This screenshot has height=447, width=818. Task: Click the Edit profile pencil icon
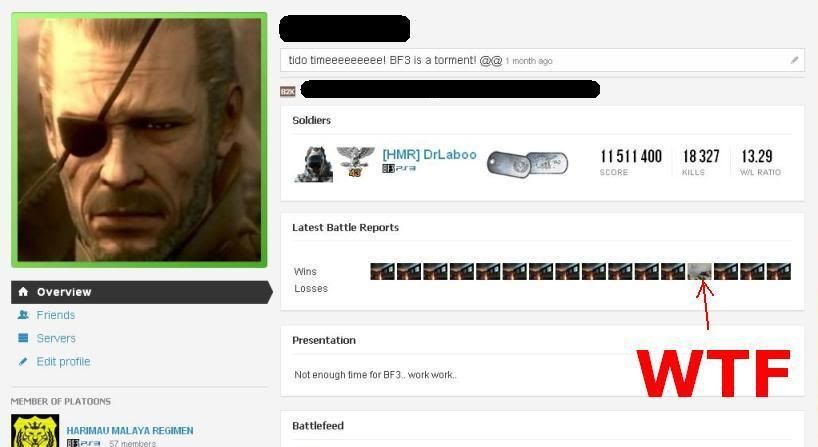coord(23,361)
